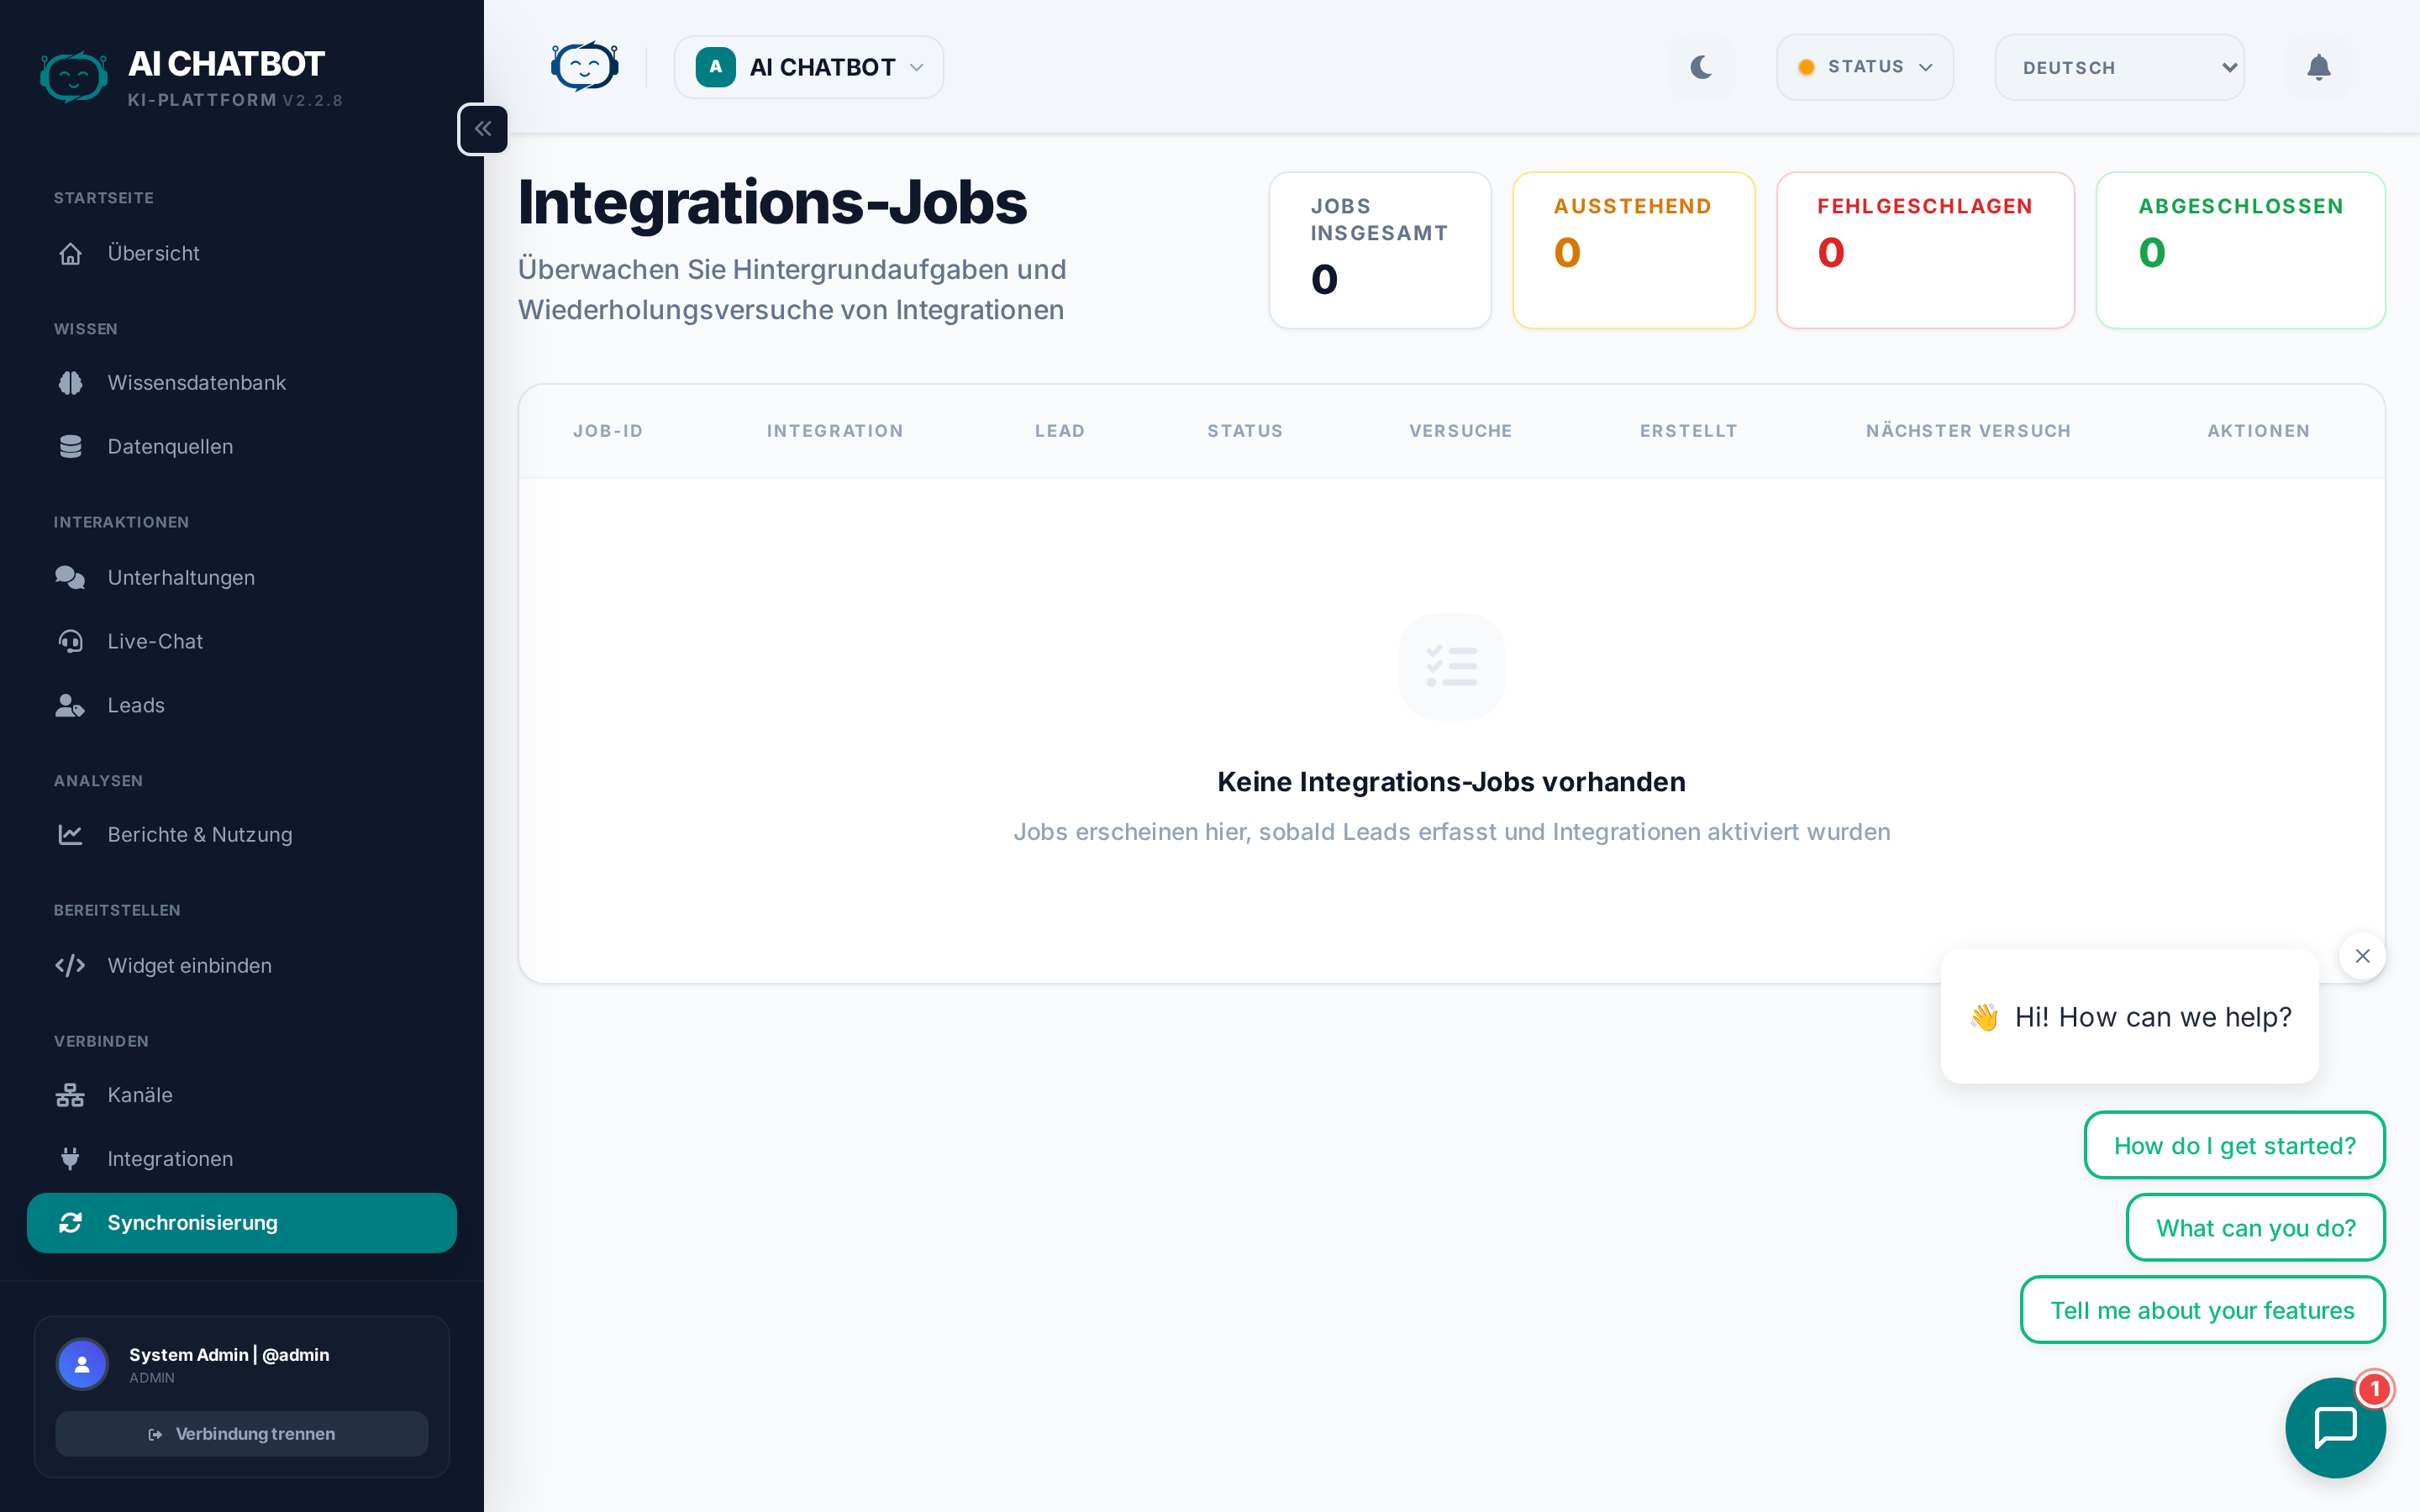Click the Datenquellen database icon
This screenshot has width=2420, height=1512.
[70, 447]
